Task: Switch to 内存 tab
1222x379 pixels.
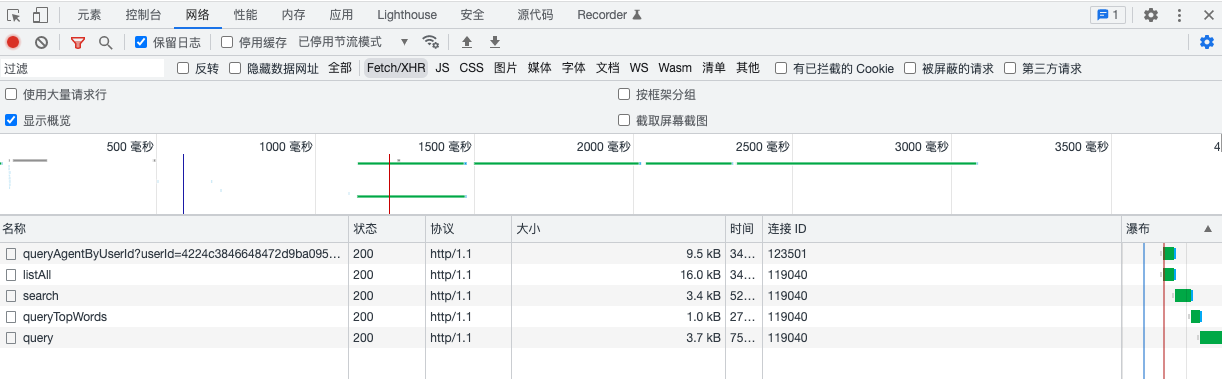Action: tap(293, 15)
